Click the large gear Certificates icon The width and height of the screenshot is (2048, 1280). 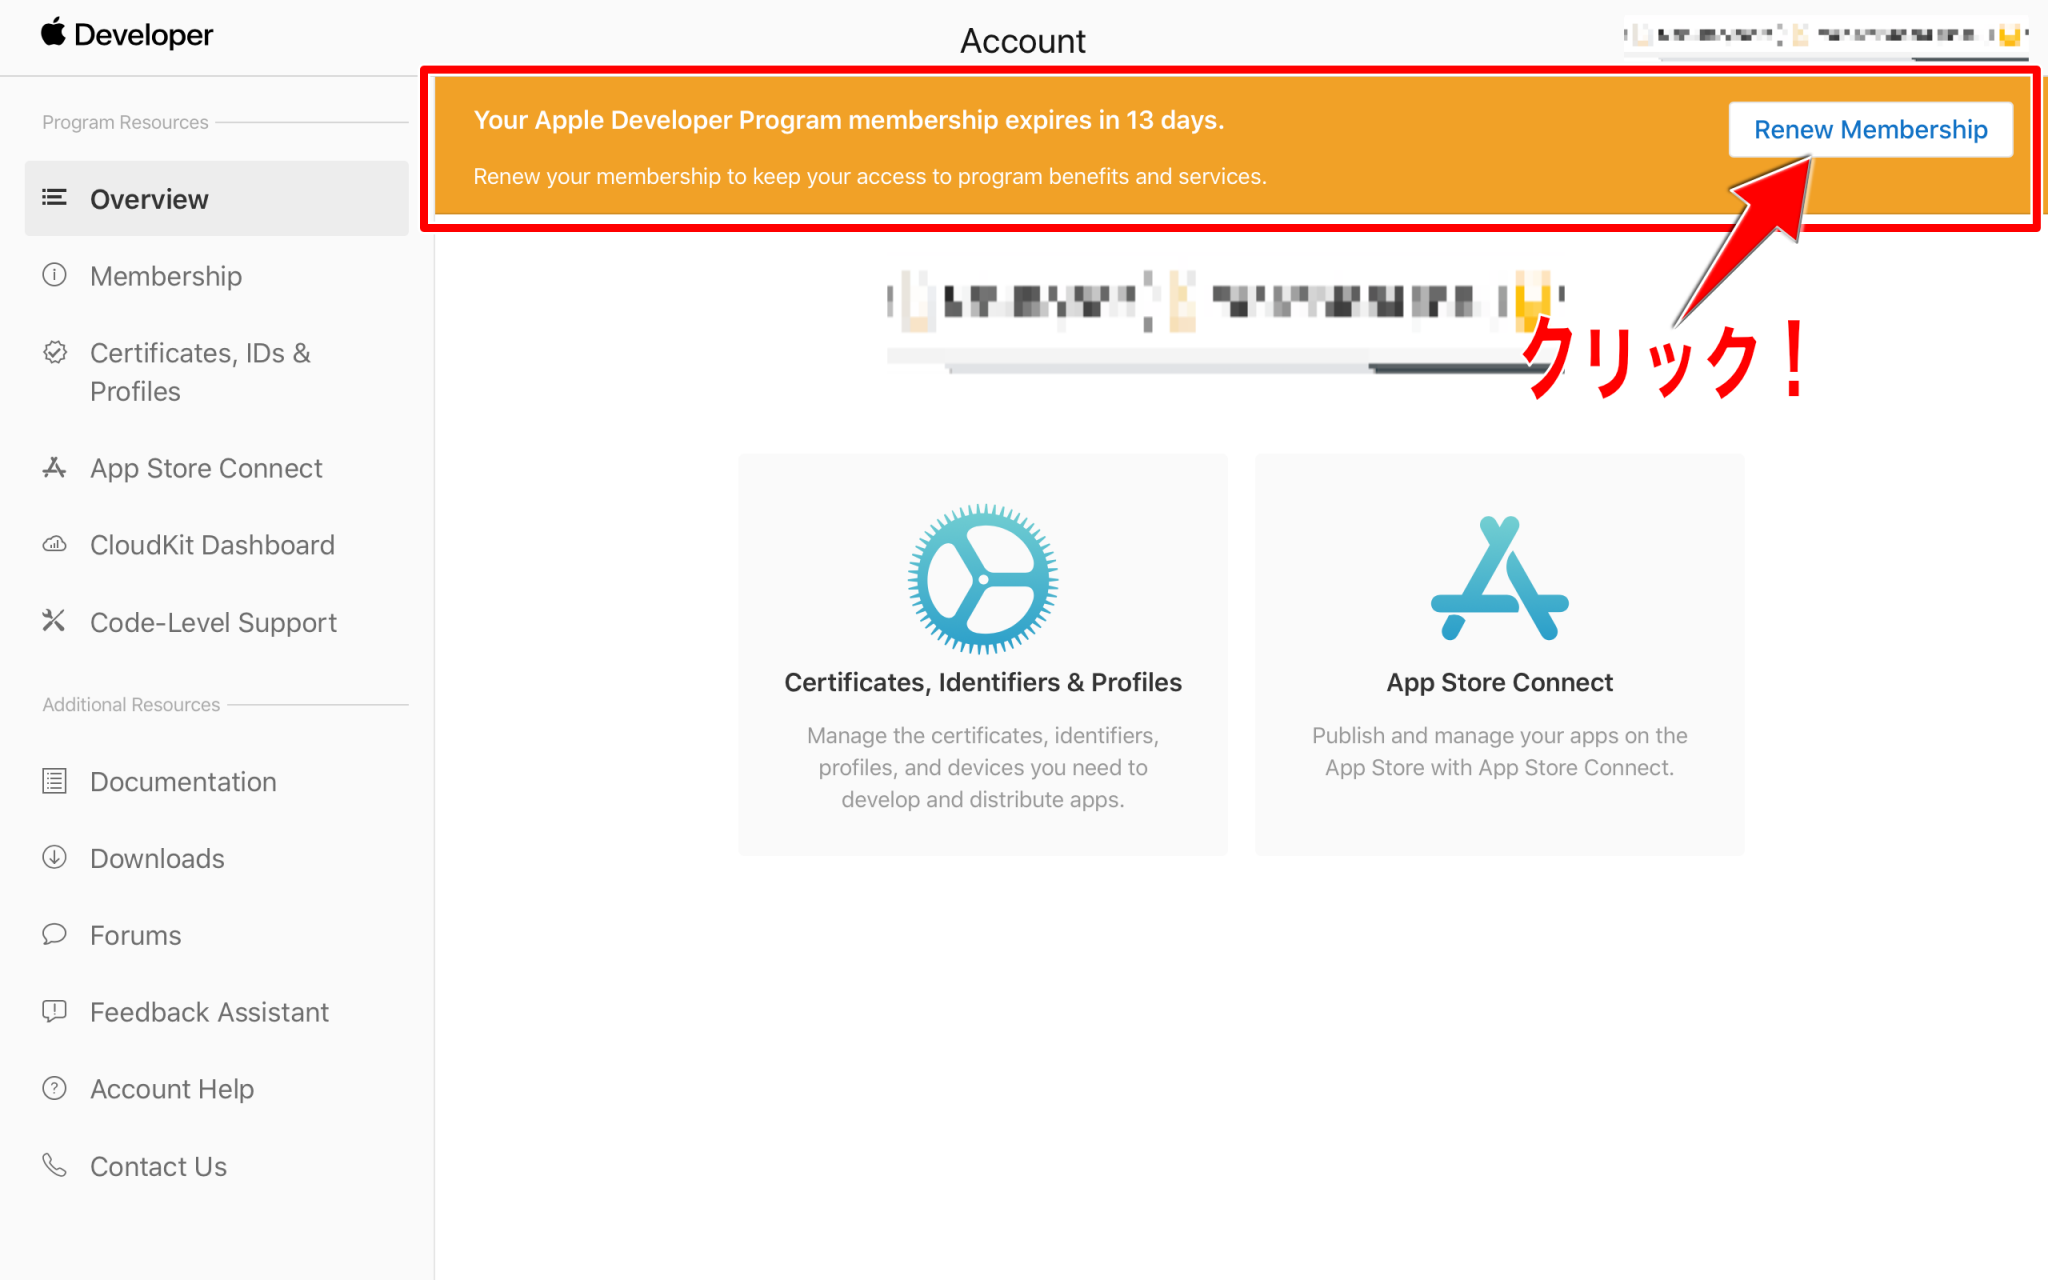pos(982,579)
